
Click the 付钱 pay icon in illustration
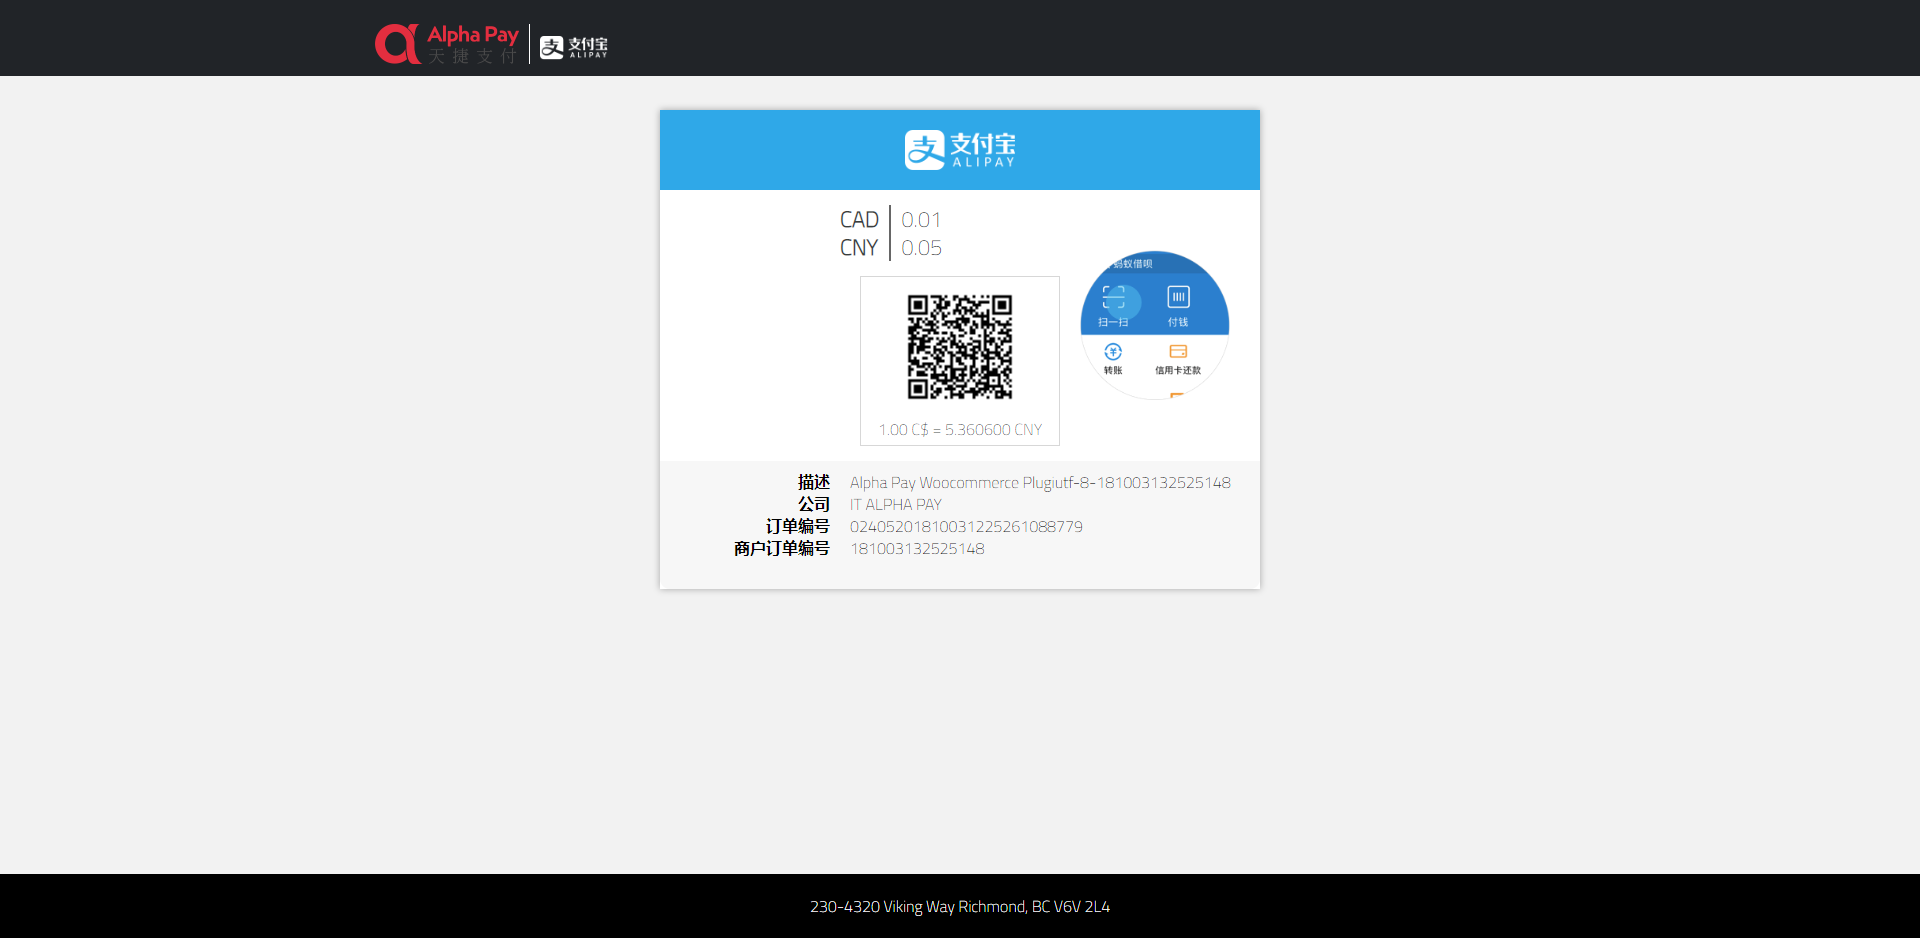pyautogui.click(x=1178, y=297)
